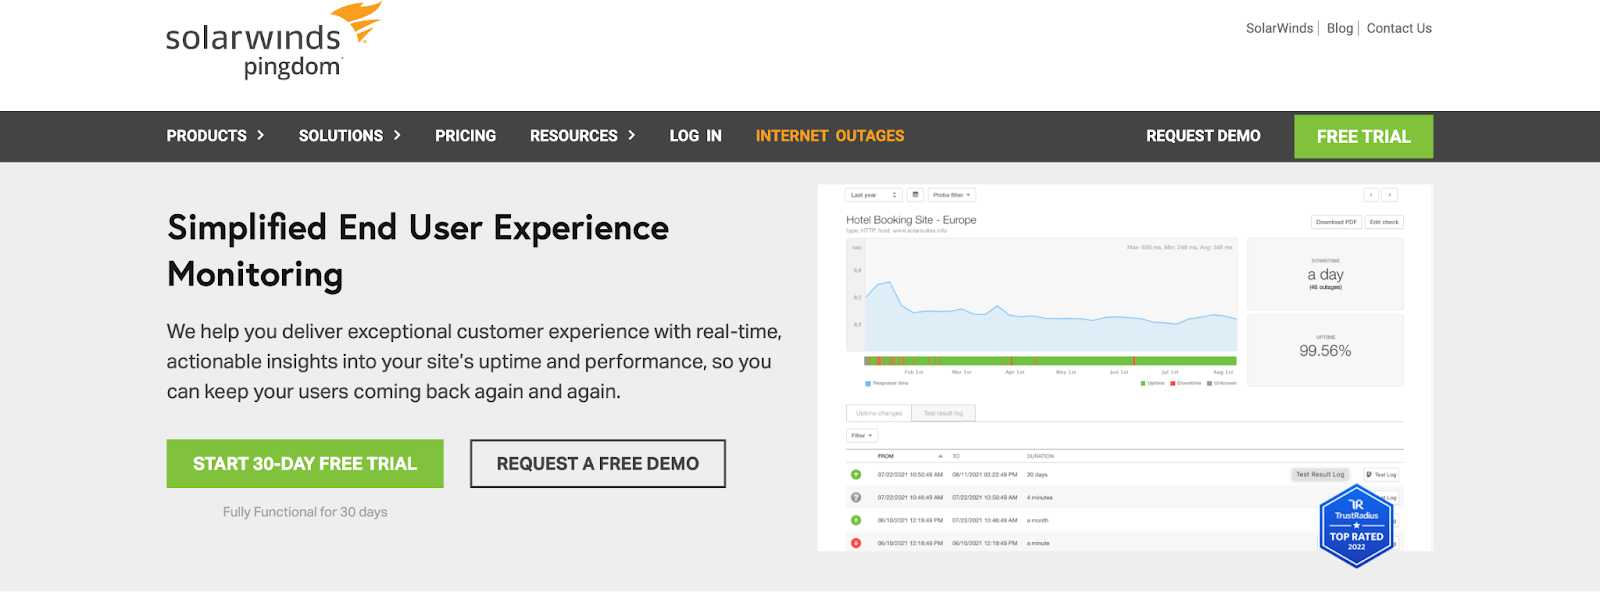Switch to Uptime changes tab

[x=879, y=413]
